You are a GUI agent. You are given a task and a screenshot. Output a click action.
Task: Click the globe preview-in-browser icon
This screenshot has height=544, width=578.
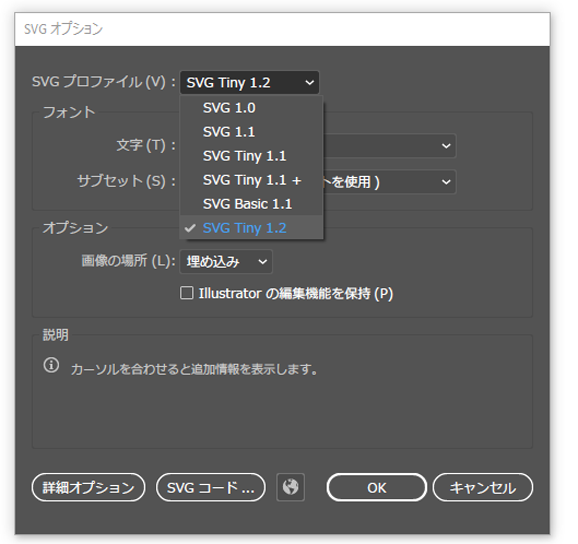[290, 487]
